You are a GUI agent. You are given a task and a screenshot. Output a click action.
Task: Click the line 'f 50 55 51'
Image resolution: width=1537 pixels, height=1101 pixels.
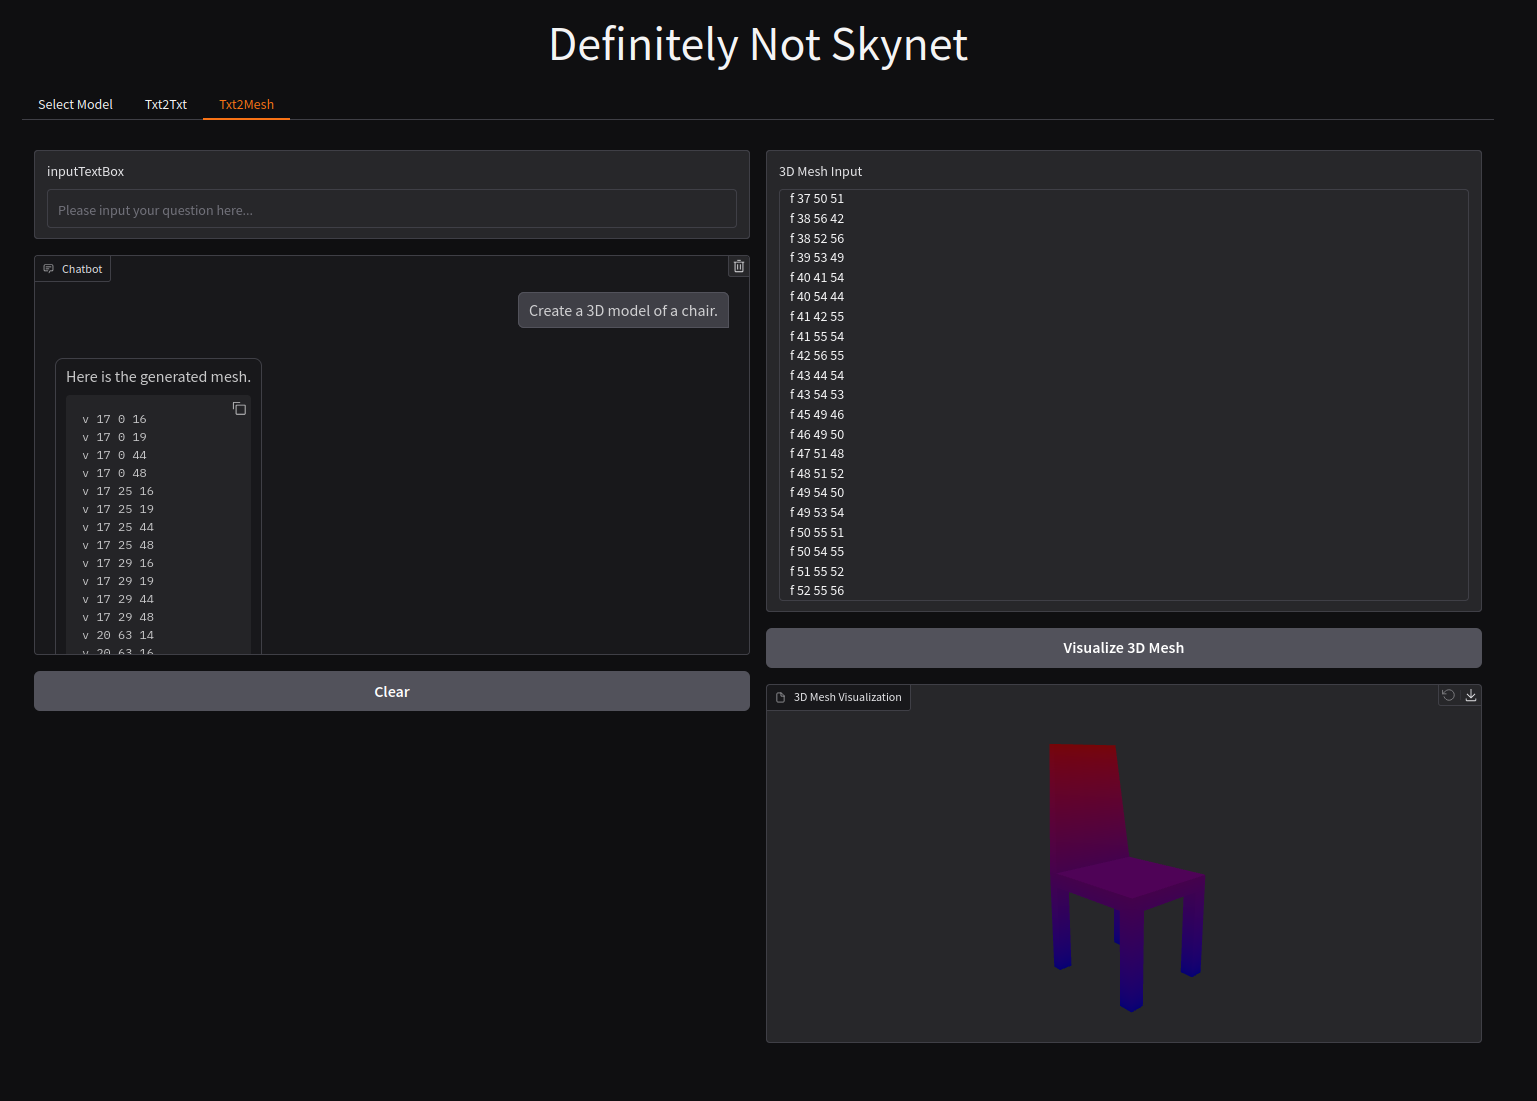click(817, 532)
